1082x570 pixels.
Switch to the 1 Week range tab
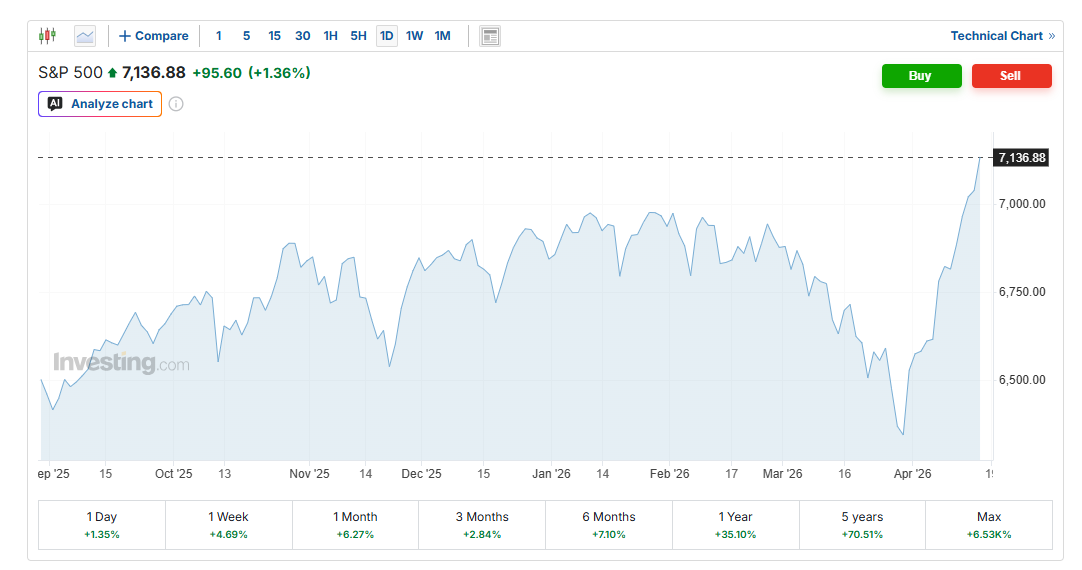(x=228, y=525)
